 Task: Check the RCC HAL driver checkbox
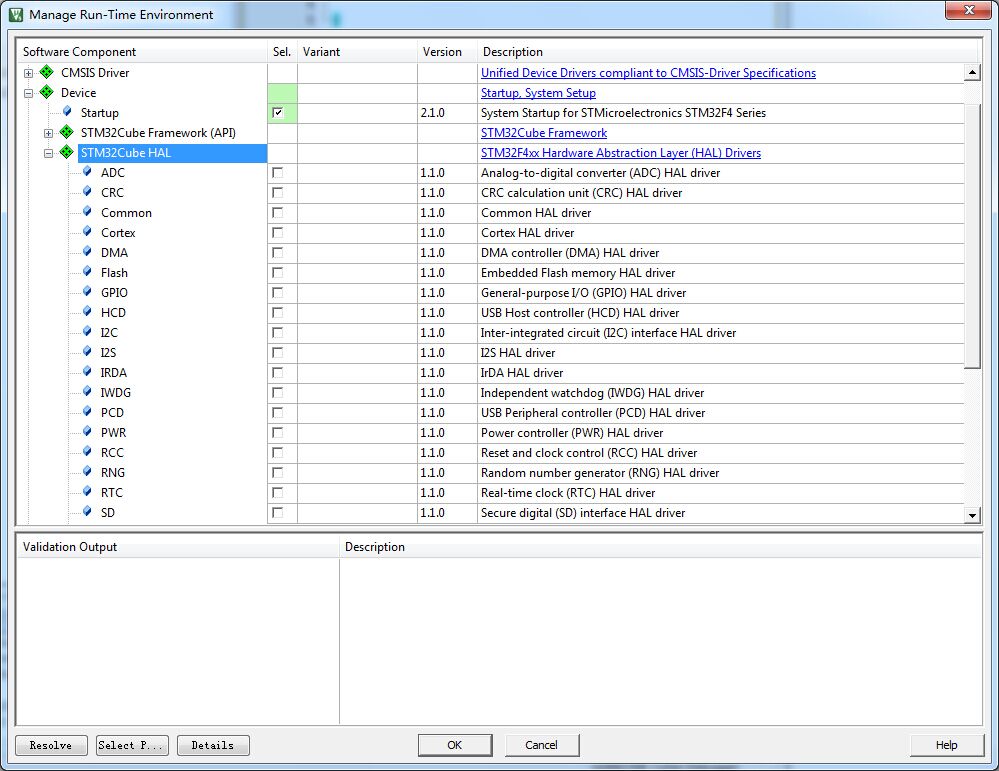(278, 452)
